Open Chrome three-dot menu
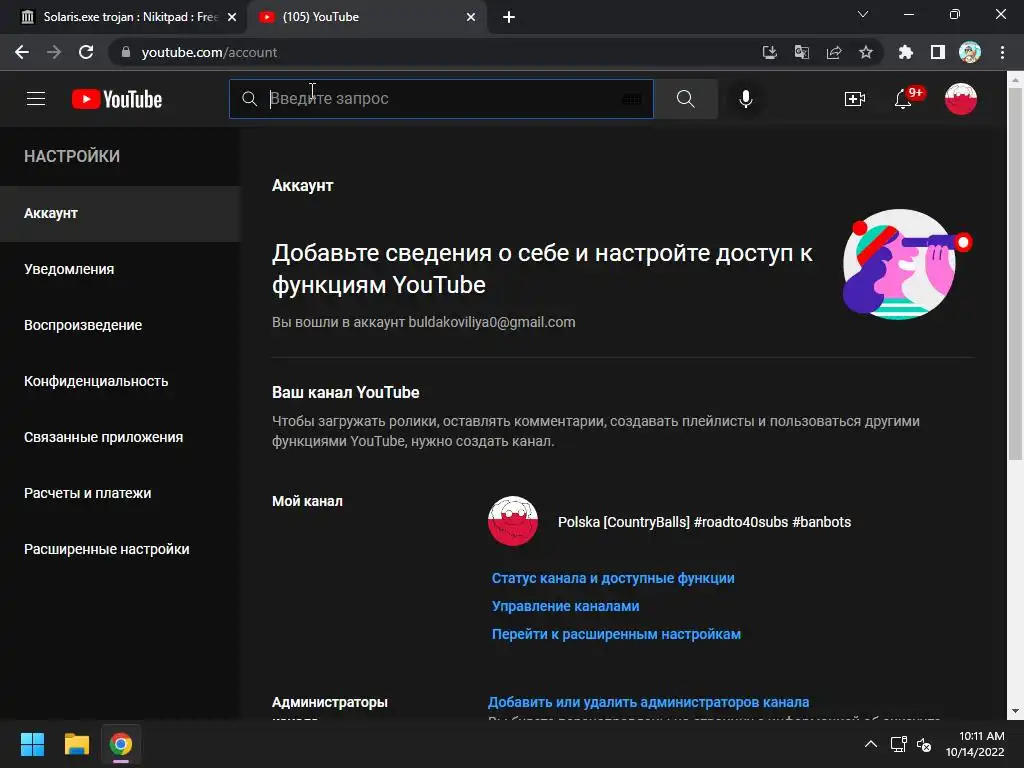This screenshot has width=1024, height=768. (x=1002, y=52)
